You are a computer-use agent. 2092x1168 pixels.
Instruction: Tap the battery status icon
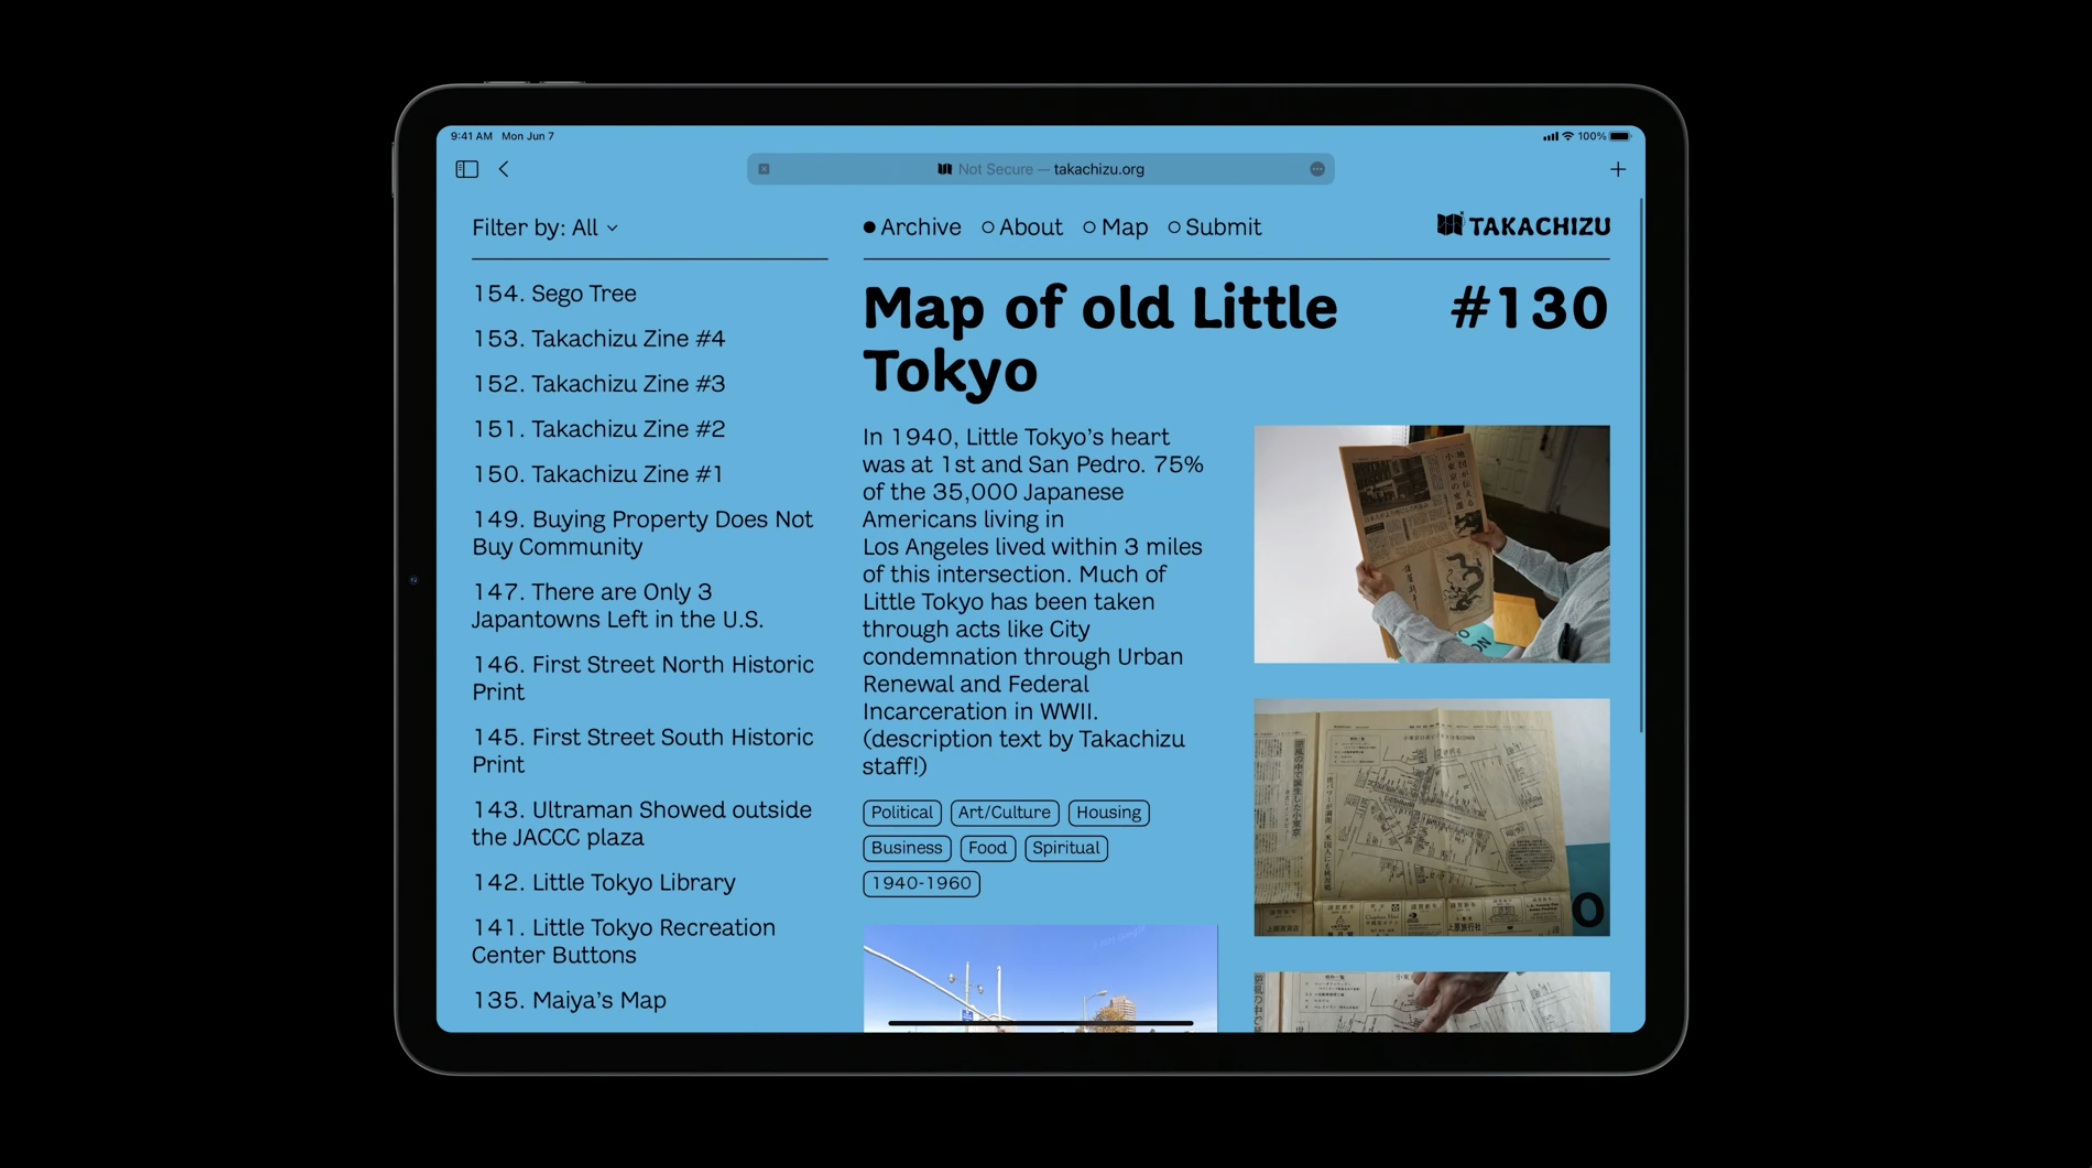pyautogui.click(x=1620, y=136)
